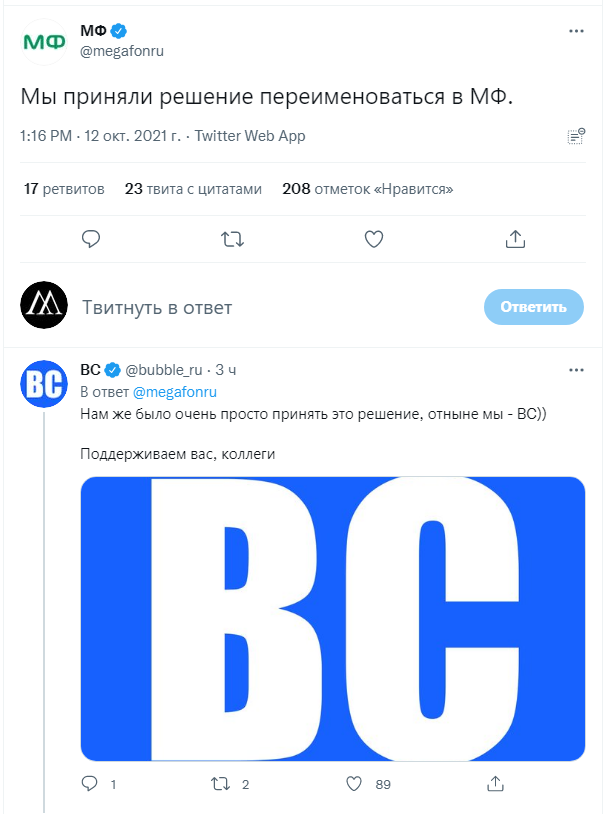This screenshot has width=603, height=814.
Task: Open the @megafonru mention link in the reply
Action: 175,392
